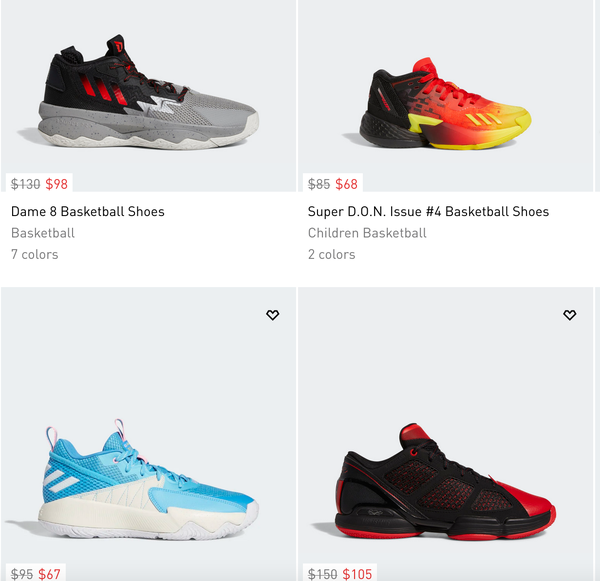This screenshot has height=581, width=600.
Task: Add the blue basketball shoe to wishlist
Action: pos(272,315)
